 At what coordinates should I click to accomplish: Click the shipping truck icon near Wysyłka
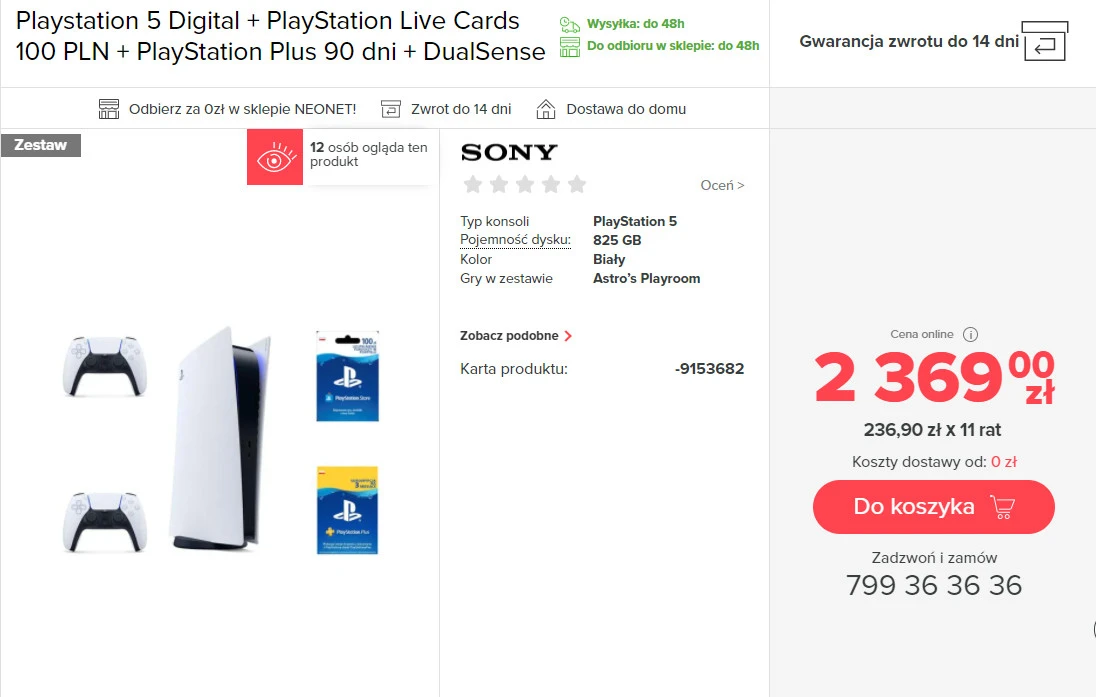pyautogui.click(x=570, y=25)
